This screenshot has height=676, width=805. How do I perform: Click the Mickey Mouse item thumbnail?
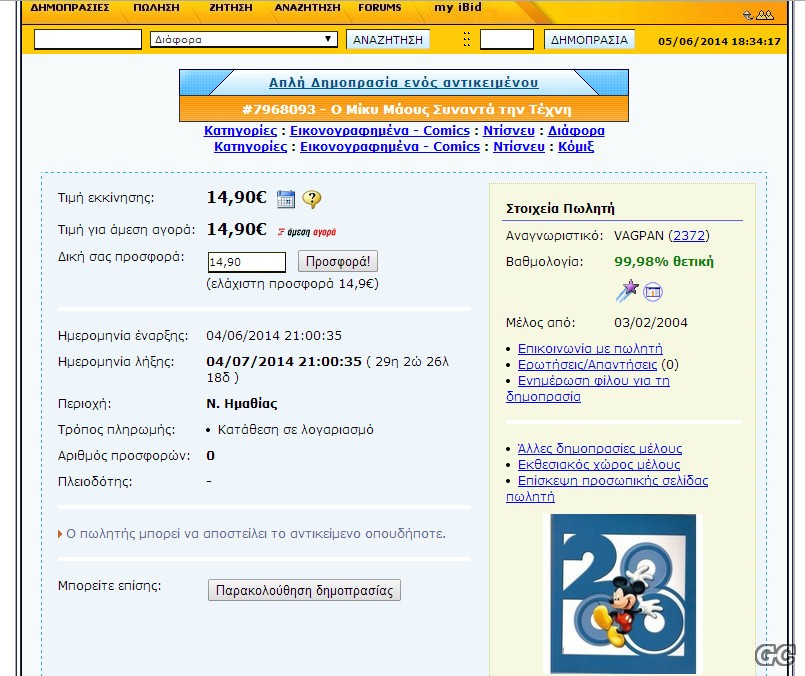tap(623, 595)
